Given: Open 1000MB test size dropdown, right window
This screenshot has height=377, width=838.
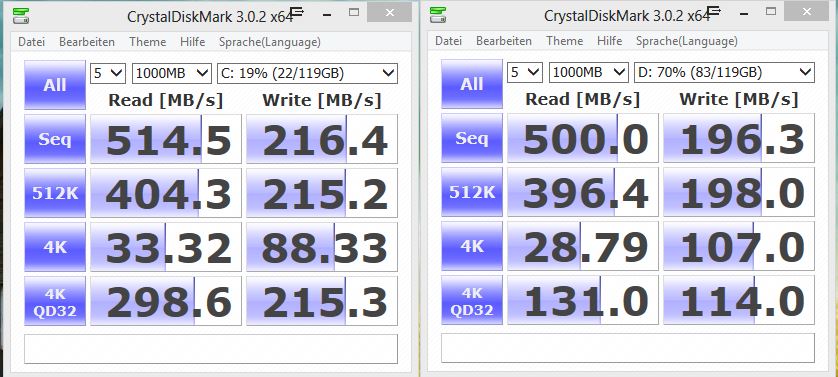Looking at the screenshot, I should click(588, 72).
